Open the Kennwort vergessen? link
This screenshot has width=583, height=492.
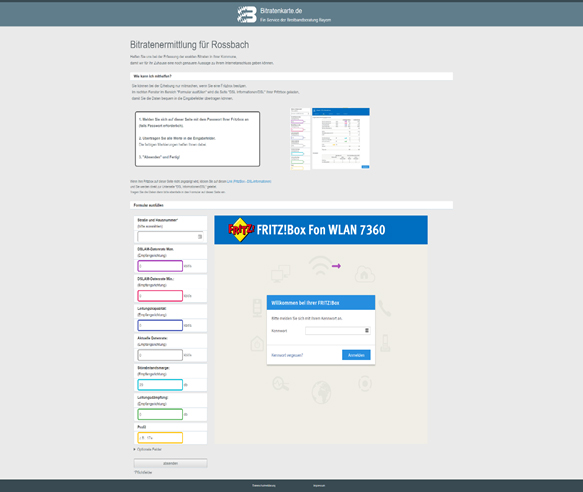point(287,355)
